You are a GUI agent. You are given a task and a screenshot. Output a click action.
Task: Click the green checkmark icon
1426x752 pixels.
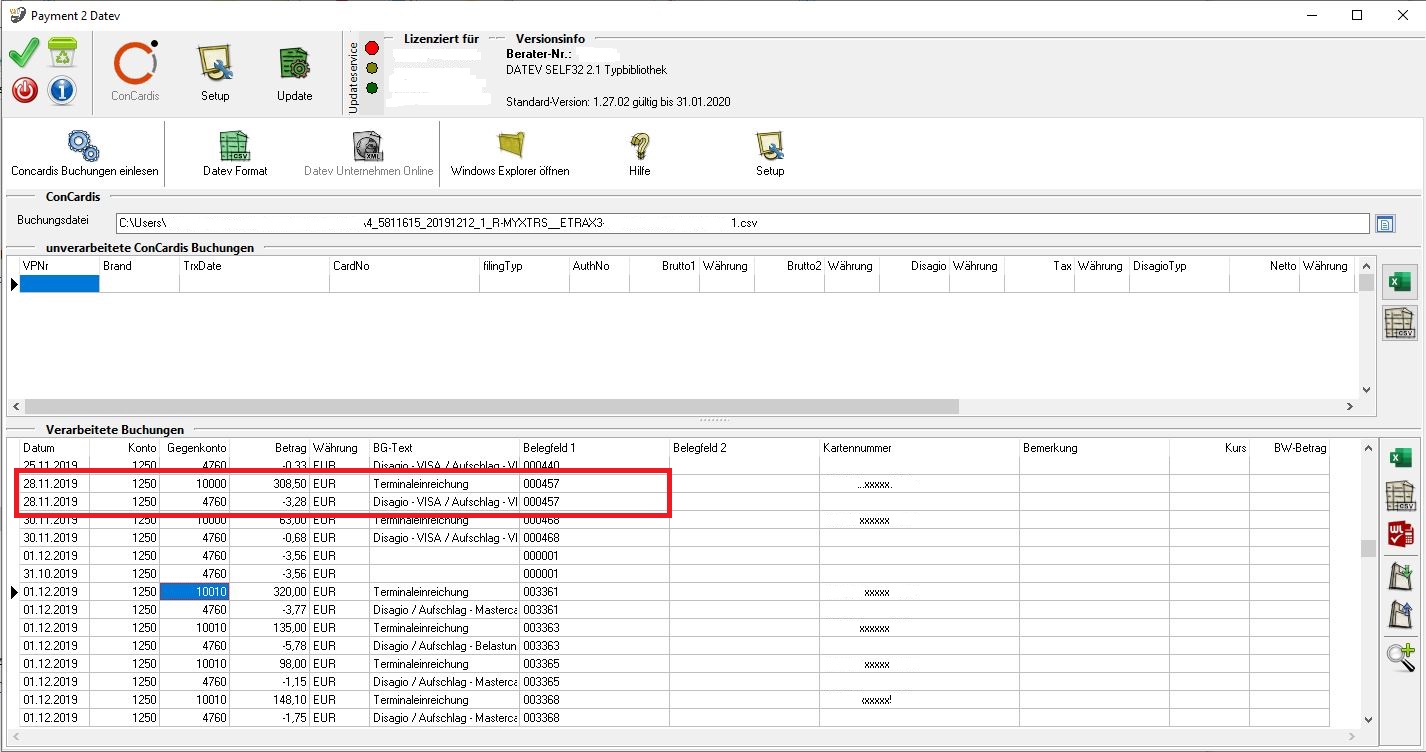click(x=24, y=53)
